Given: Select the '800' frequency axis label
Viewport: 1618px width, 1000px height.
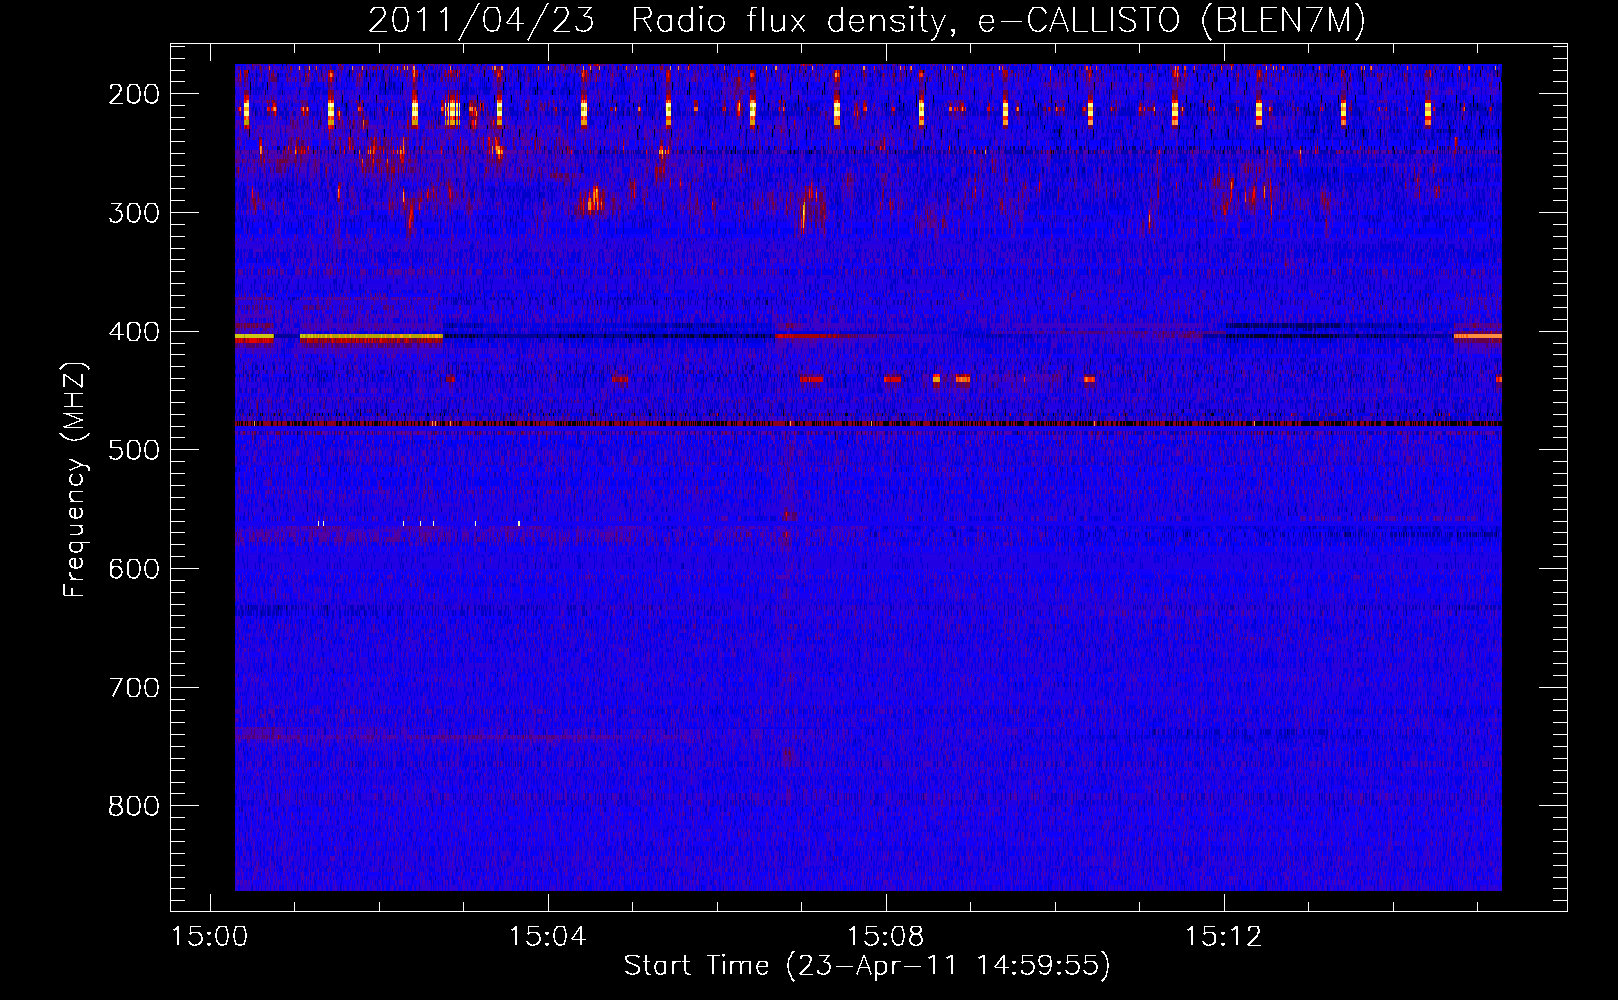Looking at the screenshot, I should 134,806.
